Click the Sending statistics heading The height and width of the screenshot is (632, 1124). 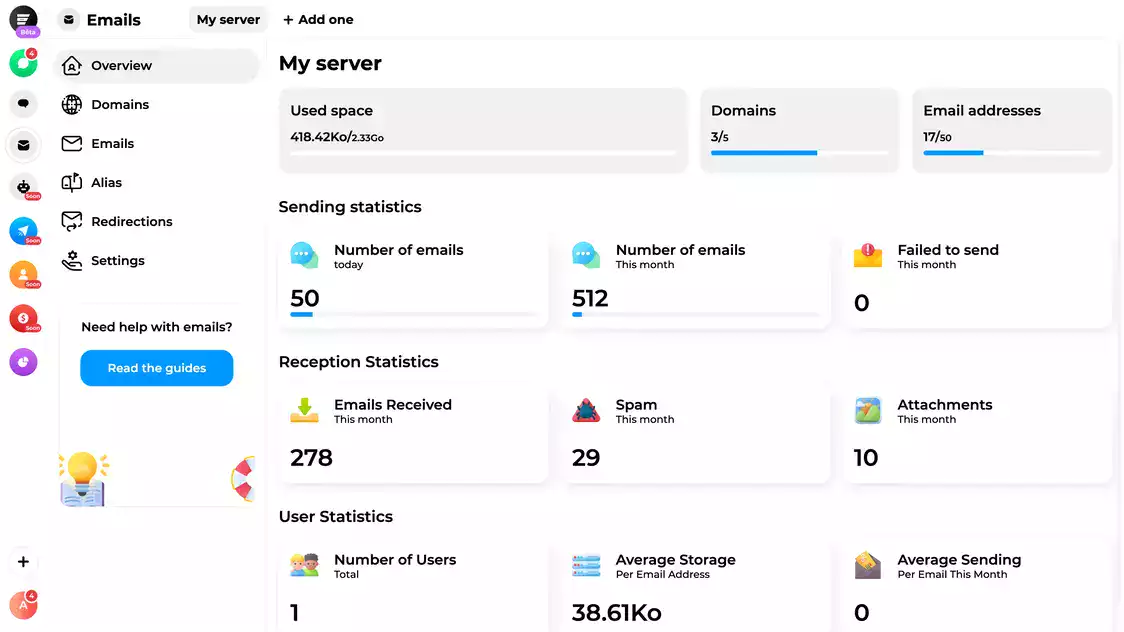(350, 206)
